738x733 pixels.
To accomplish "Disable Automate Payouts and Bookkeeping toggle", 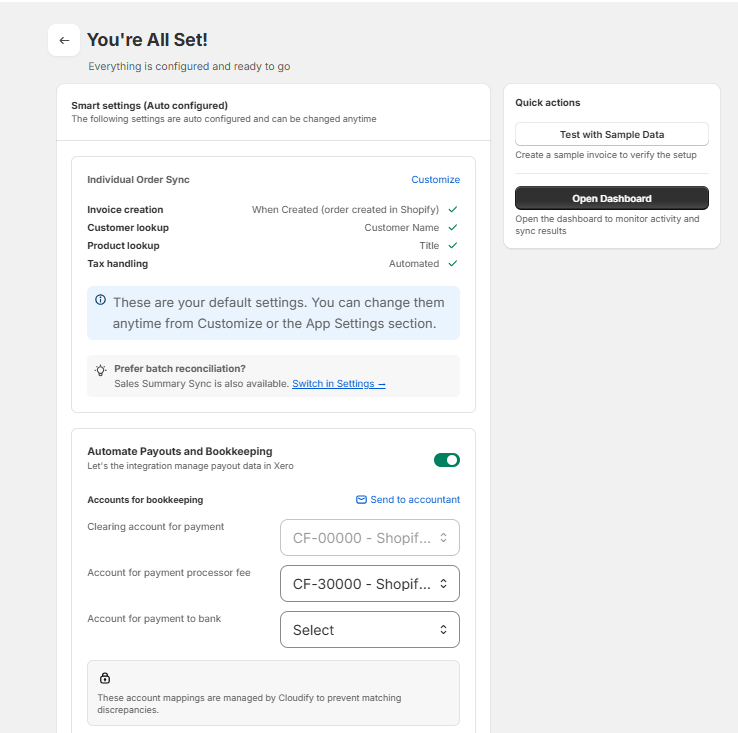I will (447, 460).
